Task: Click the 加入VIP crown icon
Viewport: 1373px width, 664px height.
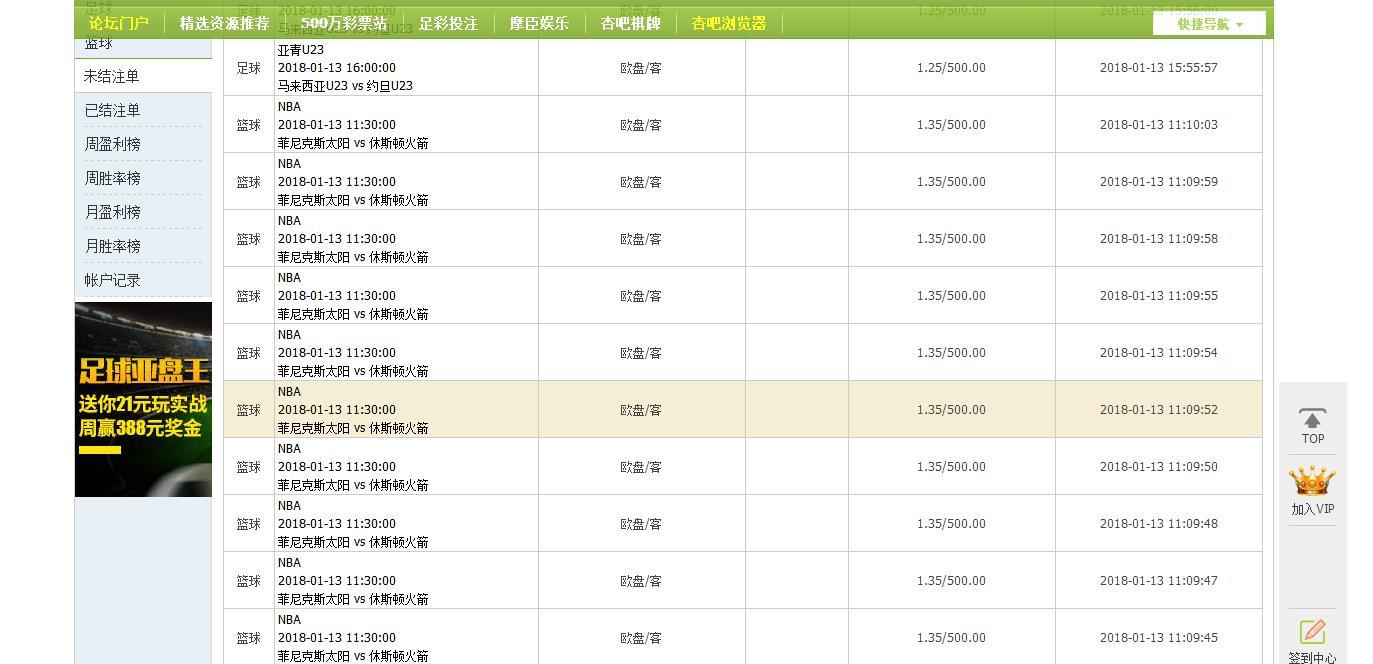Action: [x=1312, y=482]
